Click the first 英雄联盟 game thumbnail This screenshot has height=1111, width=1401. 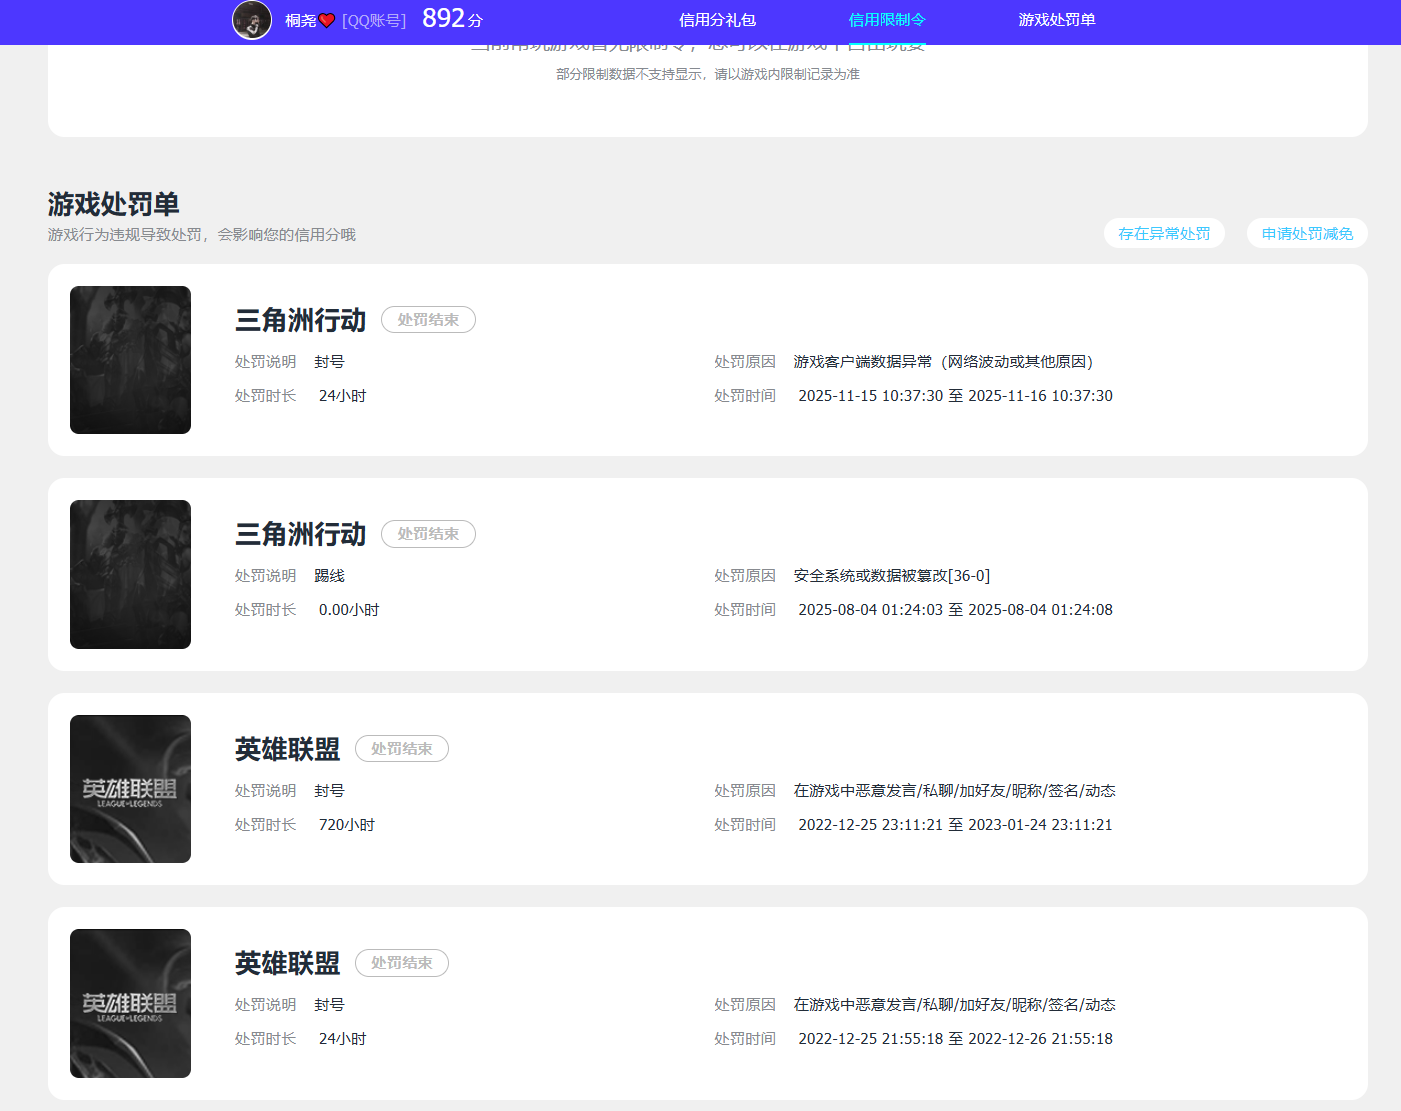pos(130,788)
